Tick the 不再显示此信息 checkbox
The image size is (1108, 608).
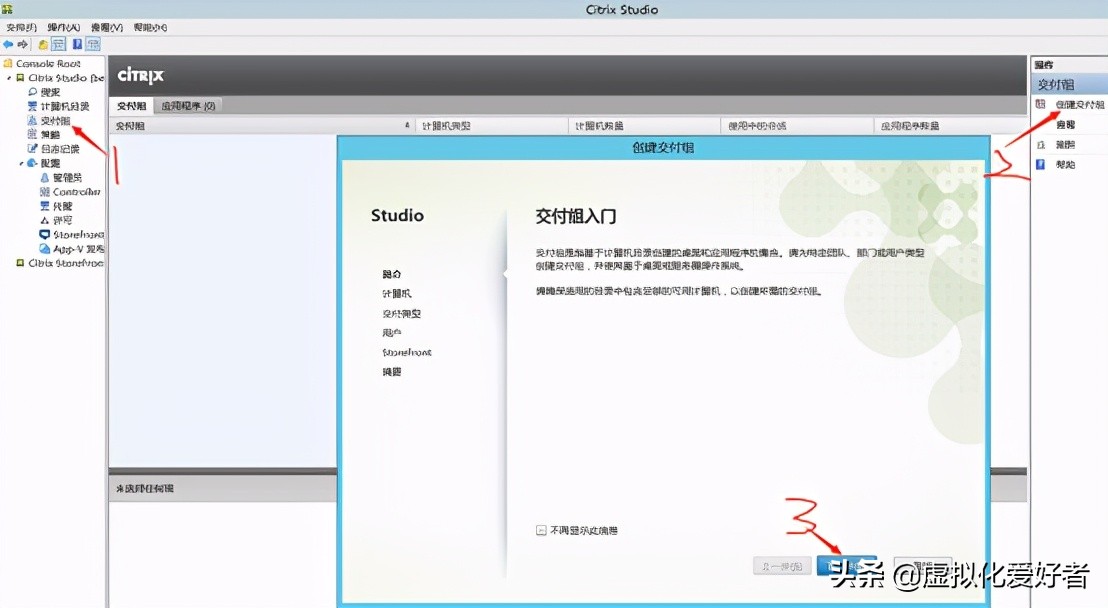click(541, 530)
